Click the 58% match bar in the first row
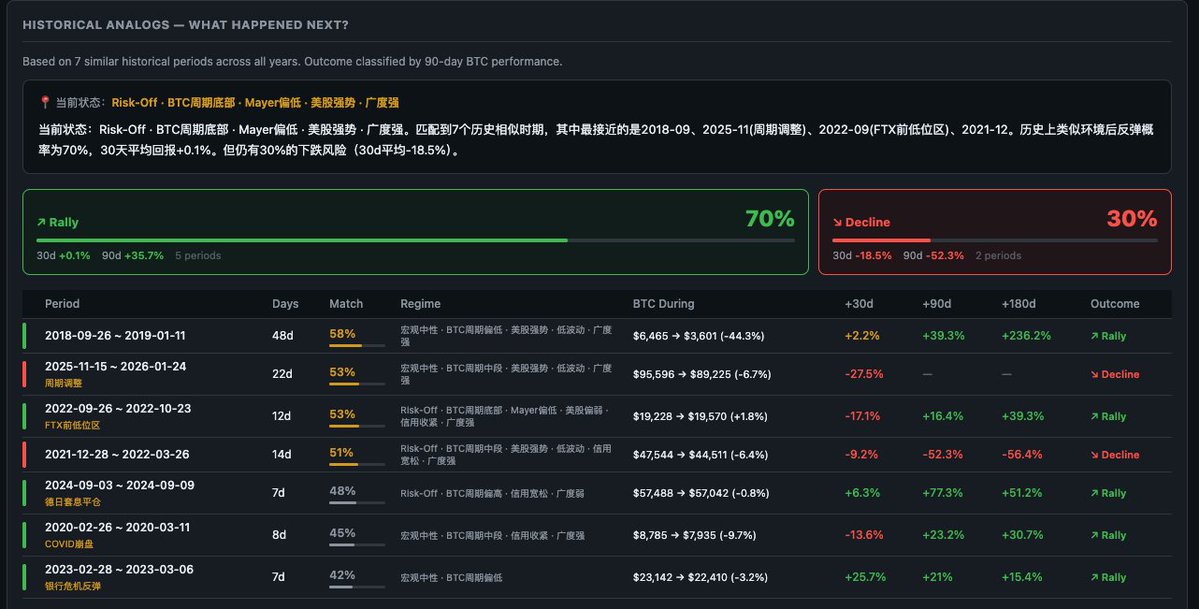Image resolution: width=1199 pixels, height=609 pixels. point(358,345)
